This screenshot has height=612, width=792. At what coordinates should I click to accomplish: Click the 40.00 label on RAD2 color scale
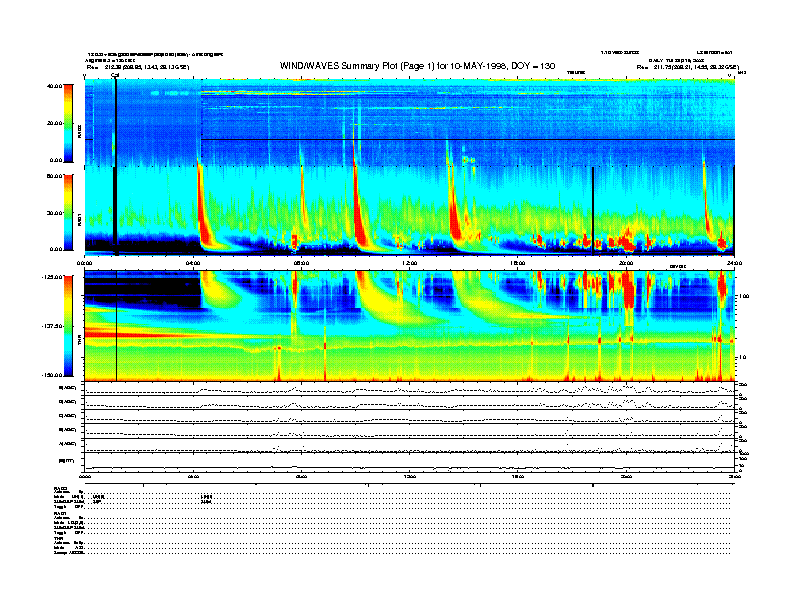point(54,86)
